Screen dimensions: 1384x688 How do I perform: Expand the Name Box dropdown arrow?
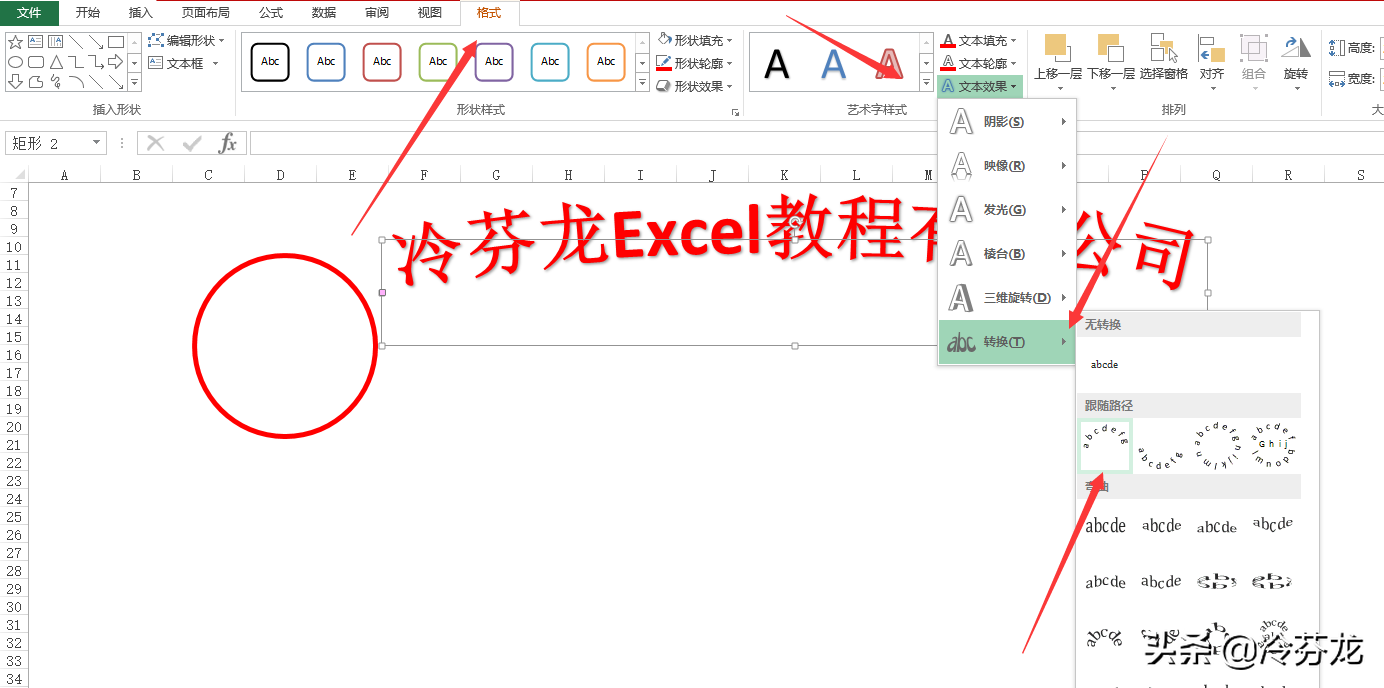(97, 143)
